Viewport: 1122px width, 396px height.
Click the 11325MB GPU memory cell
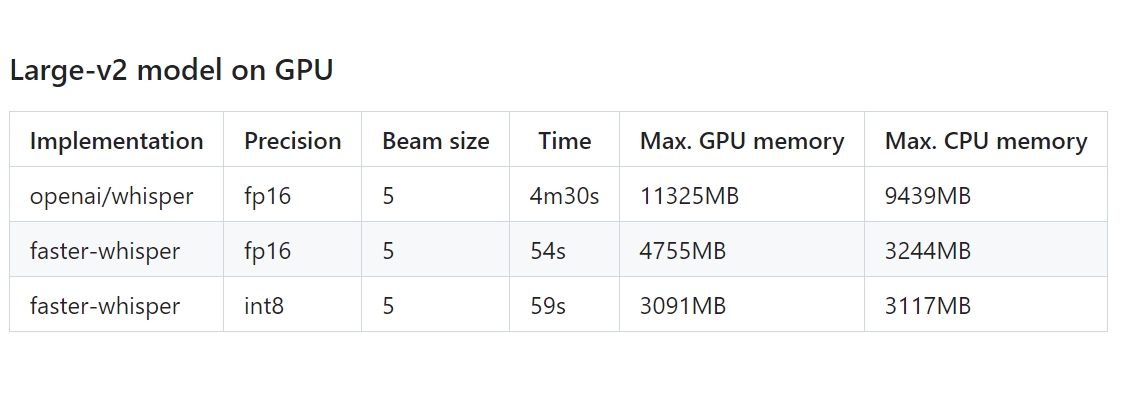tap(689, 195)
